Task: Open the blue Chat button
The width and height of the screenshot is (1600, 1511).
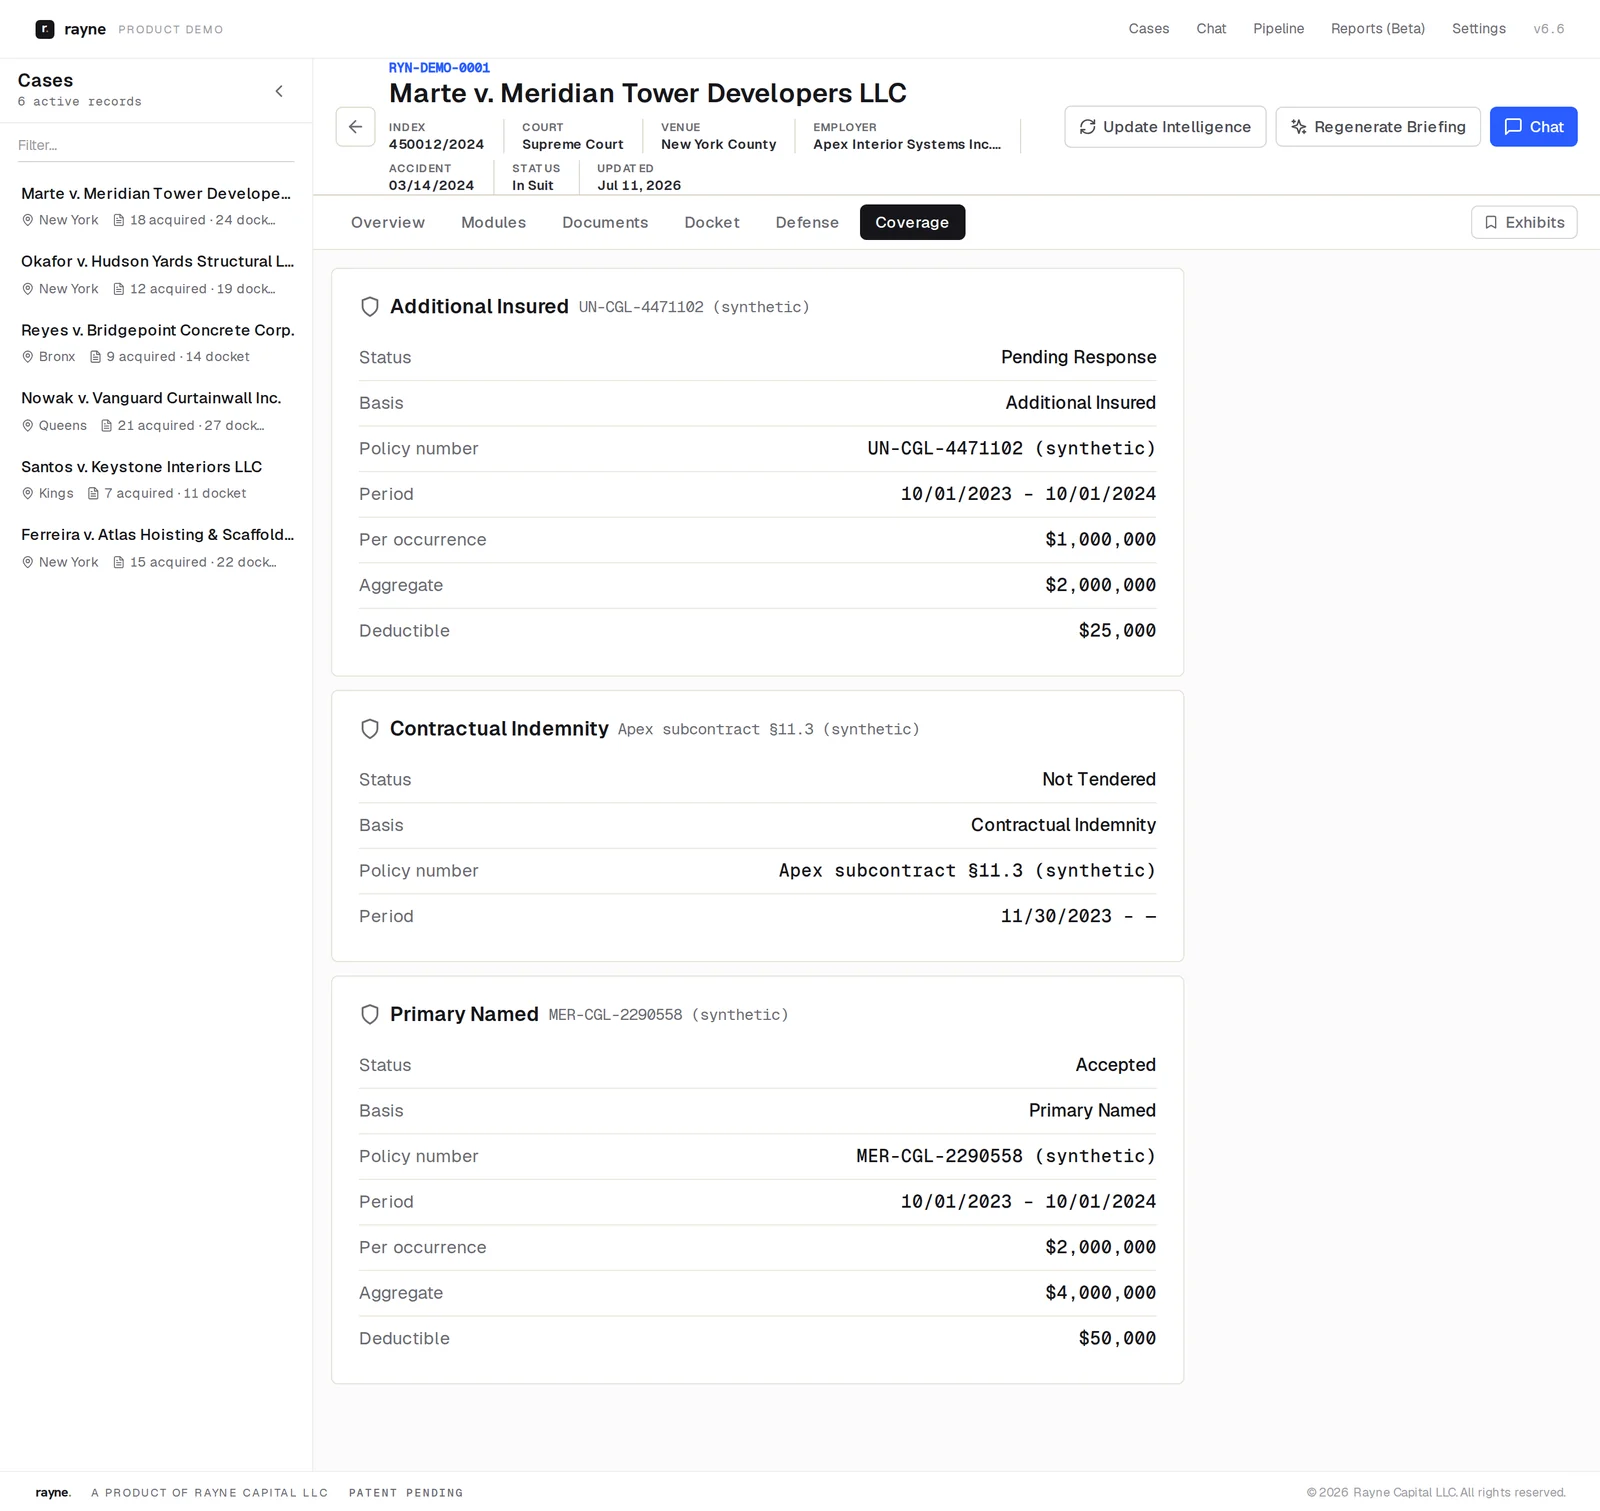Action: (1533, 127)
